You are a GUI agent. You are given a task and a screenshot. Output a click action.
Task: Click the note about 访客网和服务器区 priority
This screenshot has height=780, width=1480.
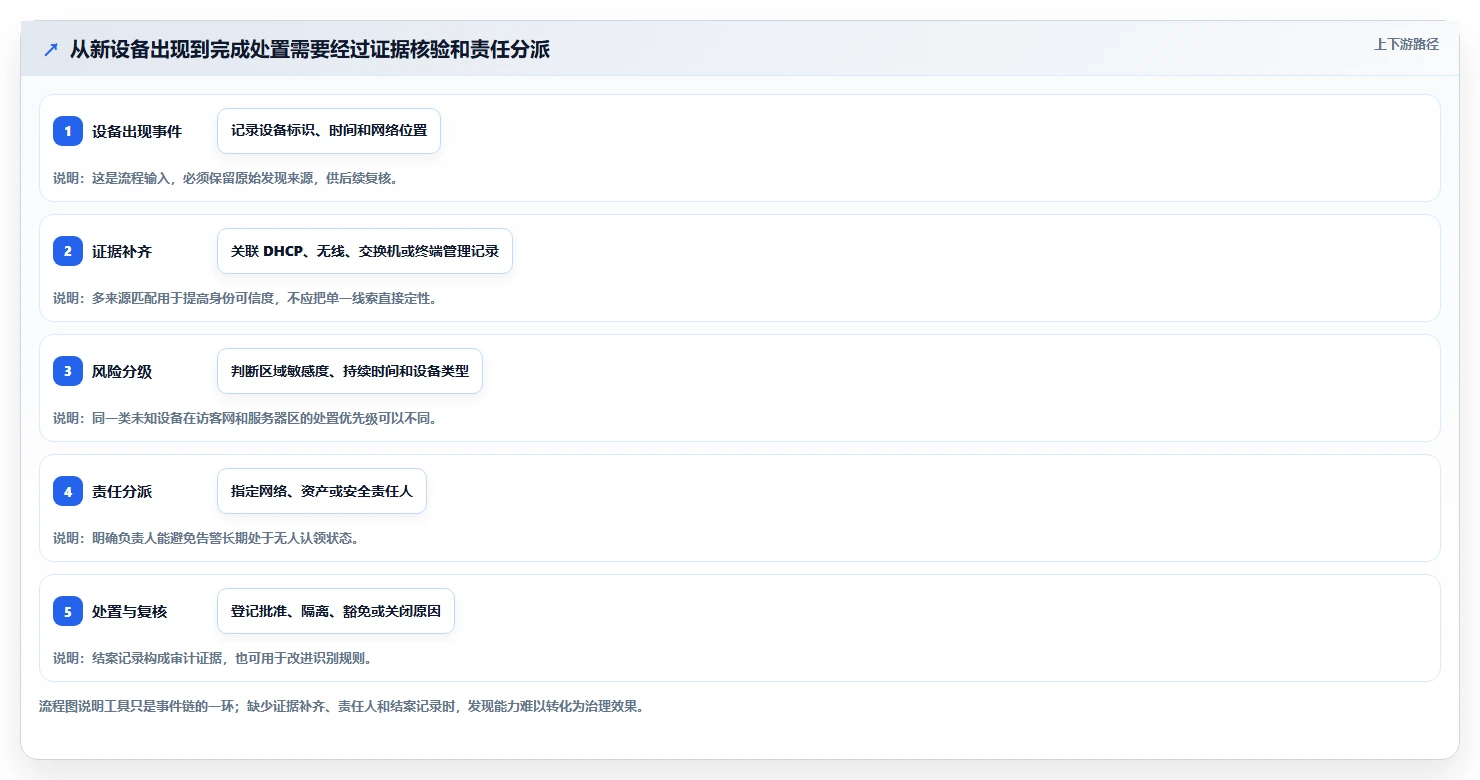[245, 418]
